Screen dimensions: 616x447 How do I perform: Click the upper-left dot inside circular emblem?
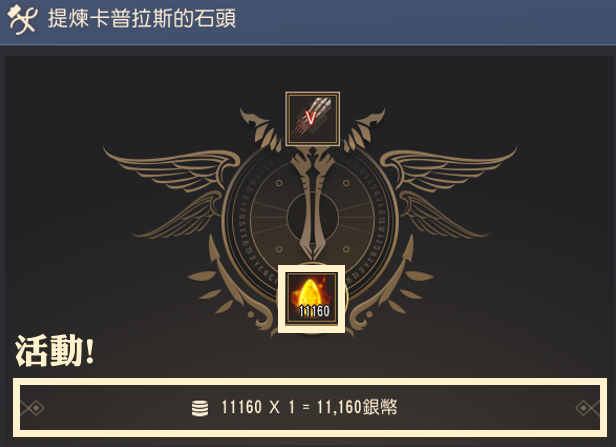point(279,183)
